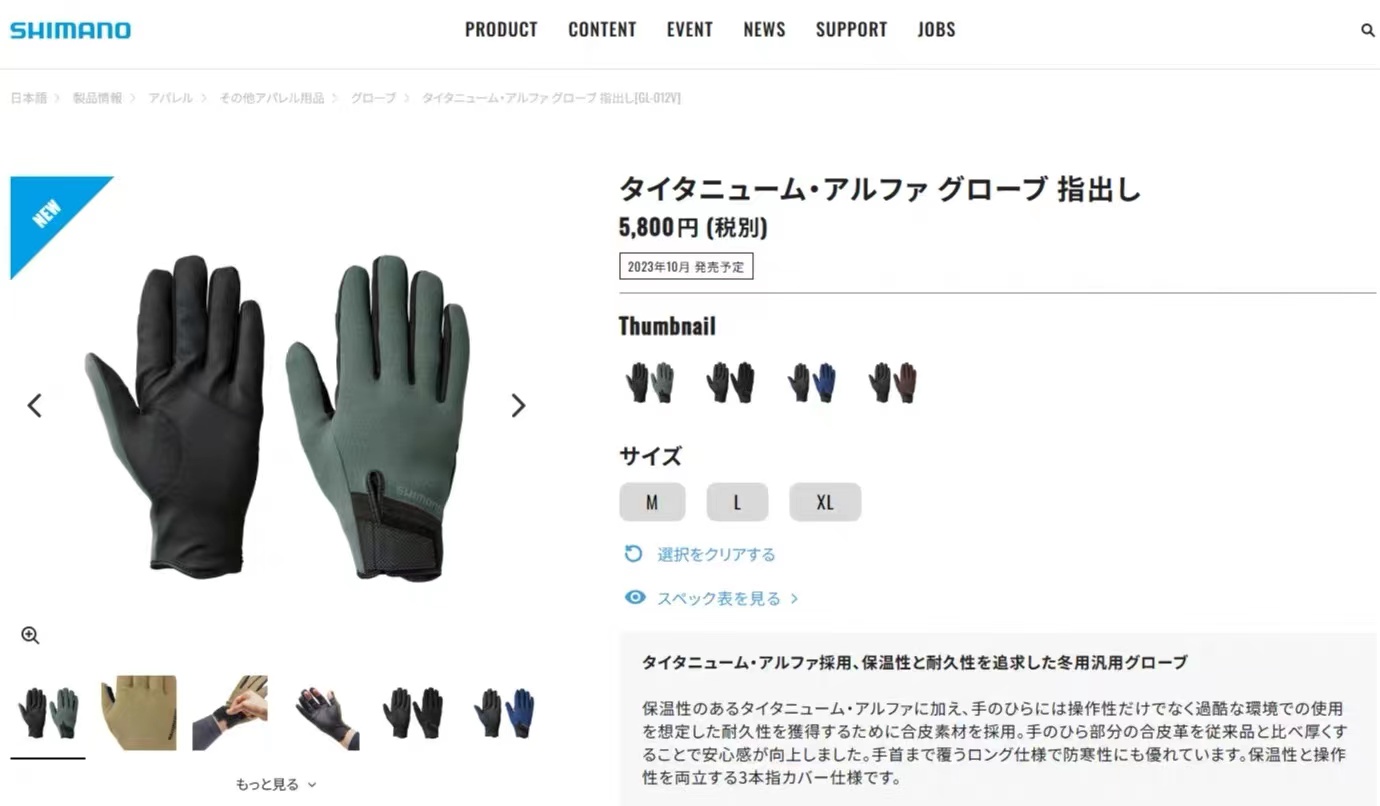Click the clear selection refresh icon

tap(633, 554)
